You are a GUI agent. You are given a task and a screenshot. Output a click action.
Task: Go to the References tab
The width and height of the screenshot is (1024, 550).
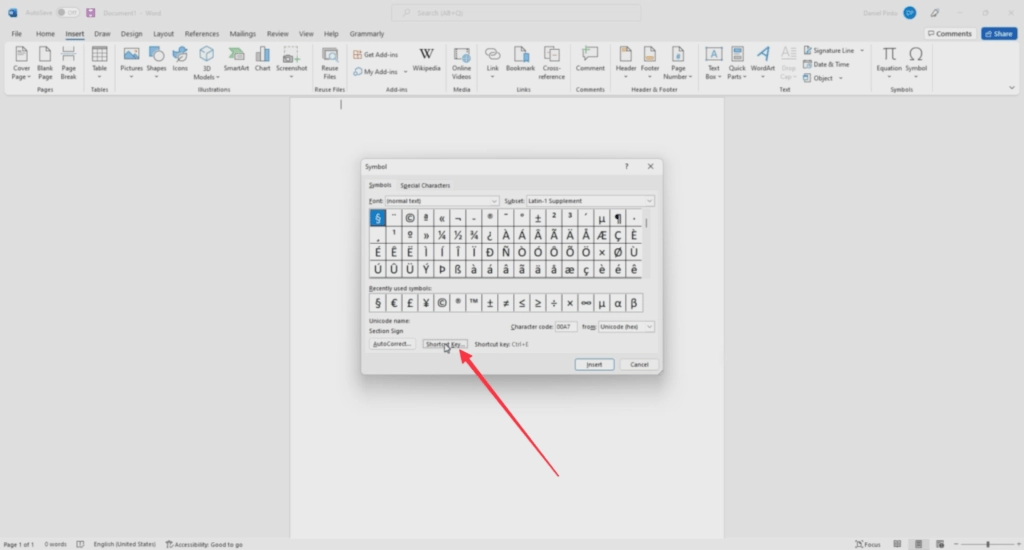tap(202, 33)
